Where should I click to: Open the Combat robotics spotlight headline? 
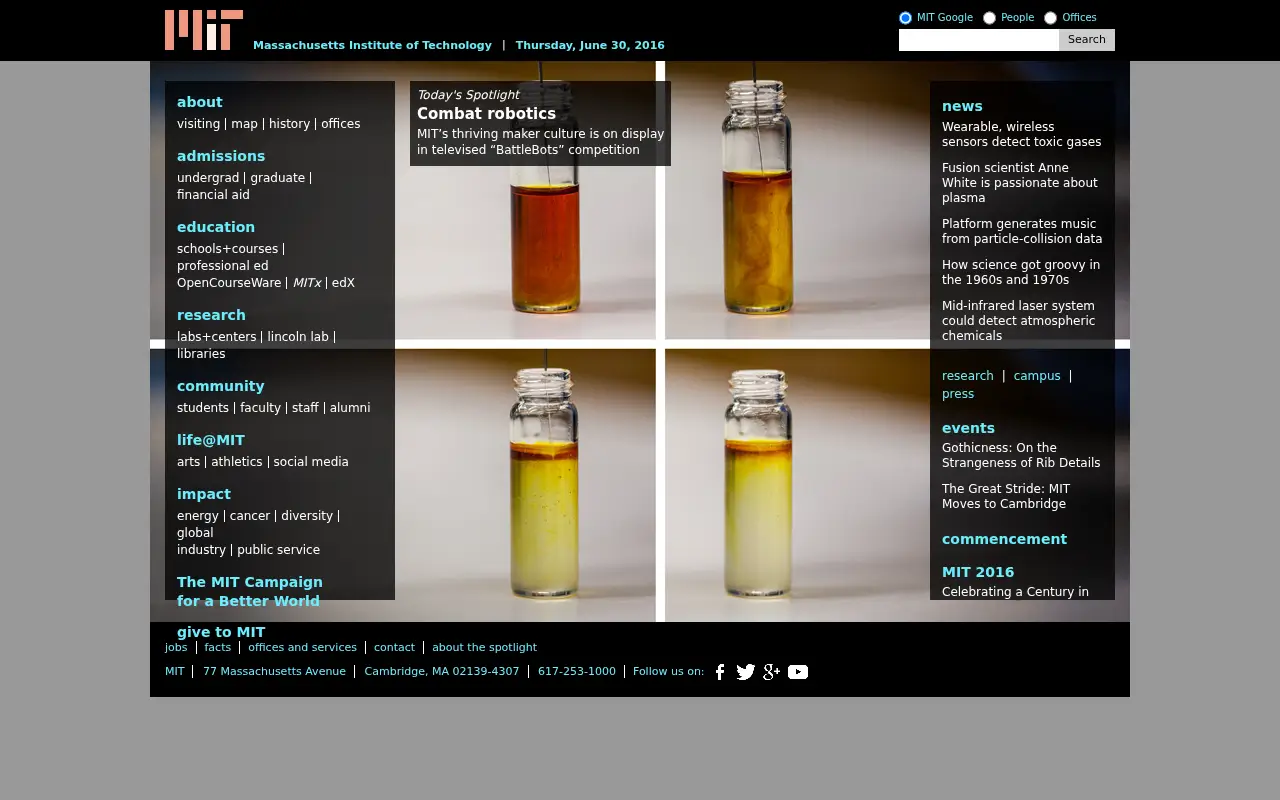point(486,114)
